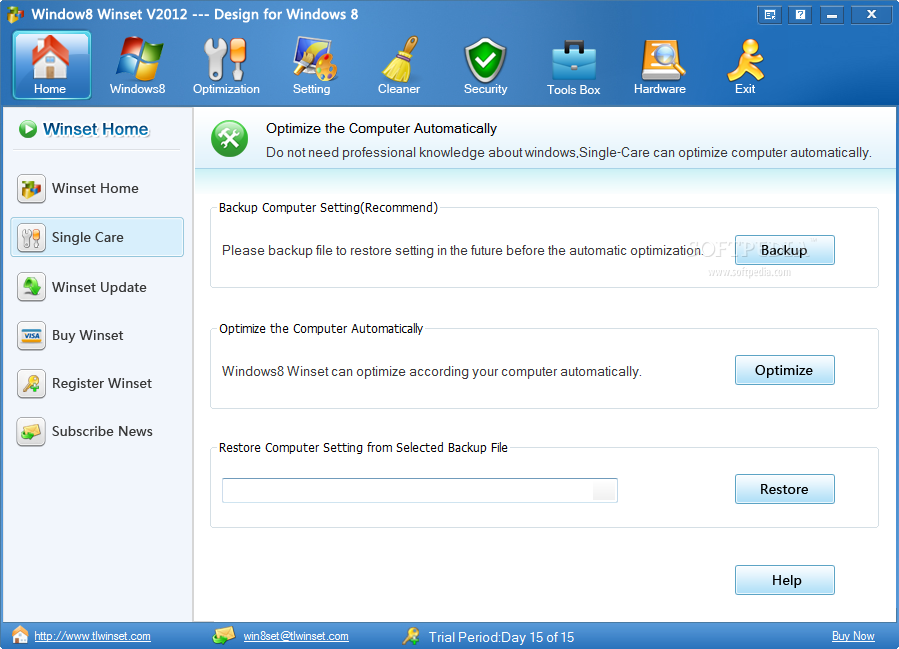Click 'Restore Computer Setting from Selected Backup File' label
The height and width of the screenshot is (649, 899).
point(363,447)
